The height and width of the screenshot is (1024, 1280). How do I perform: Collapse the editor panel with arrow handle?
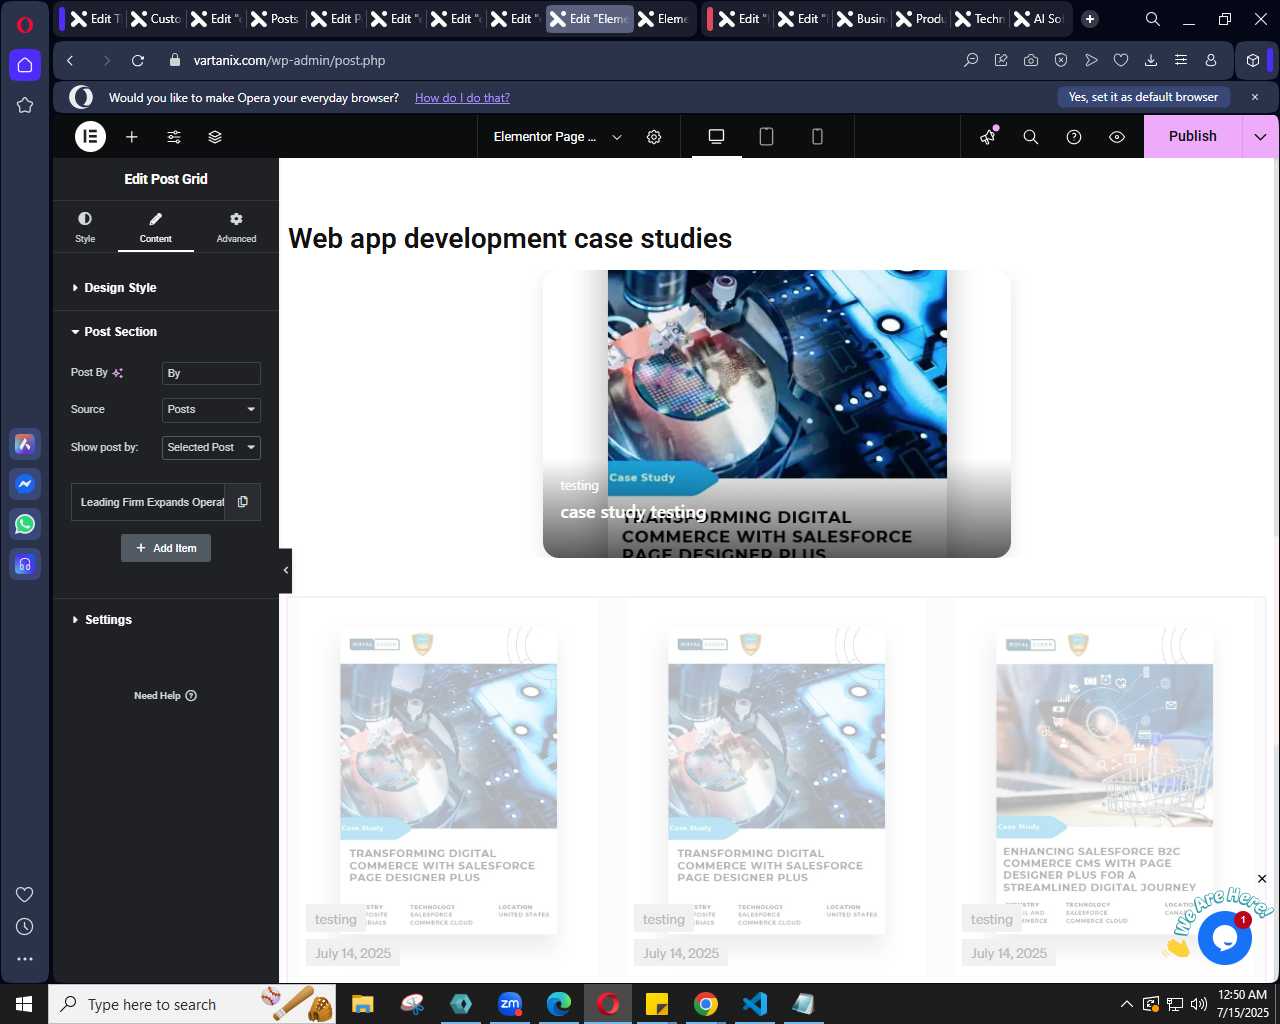point(286,570)
